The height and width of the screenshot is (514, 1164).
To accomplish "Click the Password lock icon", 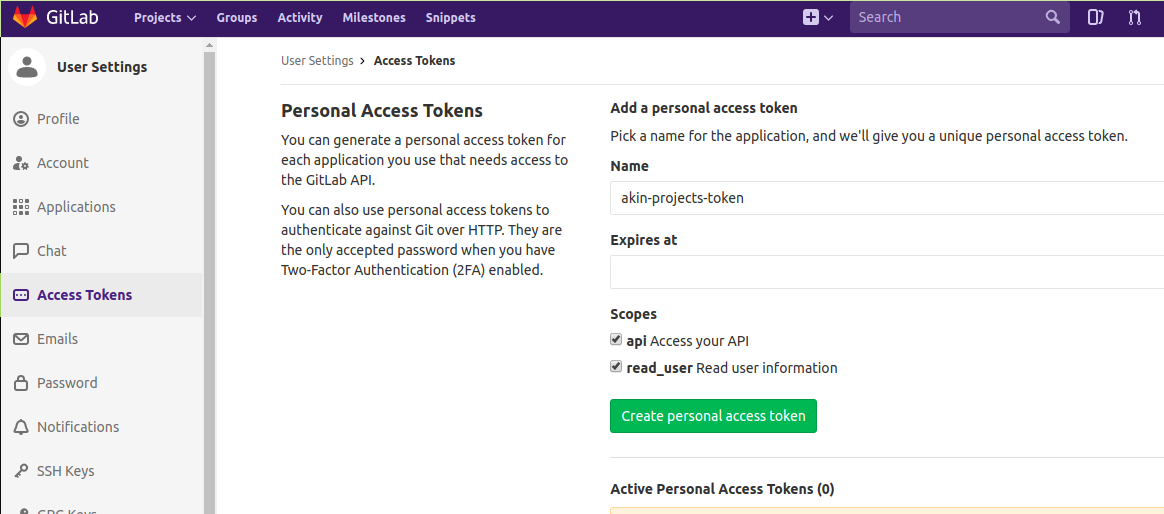I will tap(21, 383).
